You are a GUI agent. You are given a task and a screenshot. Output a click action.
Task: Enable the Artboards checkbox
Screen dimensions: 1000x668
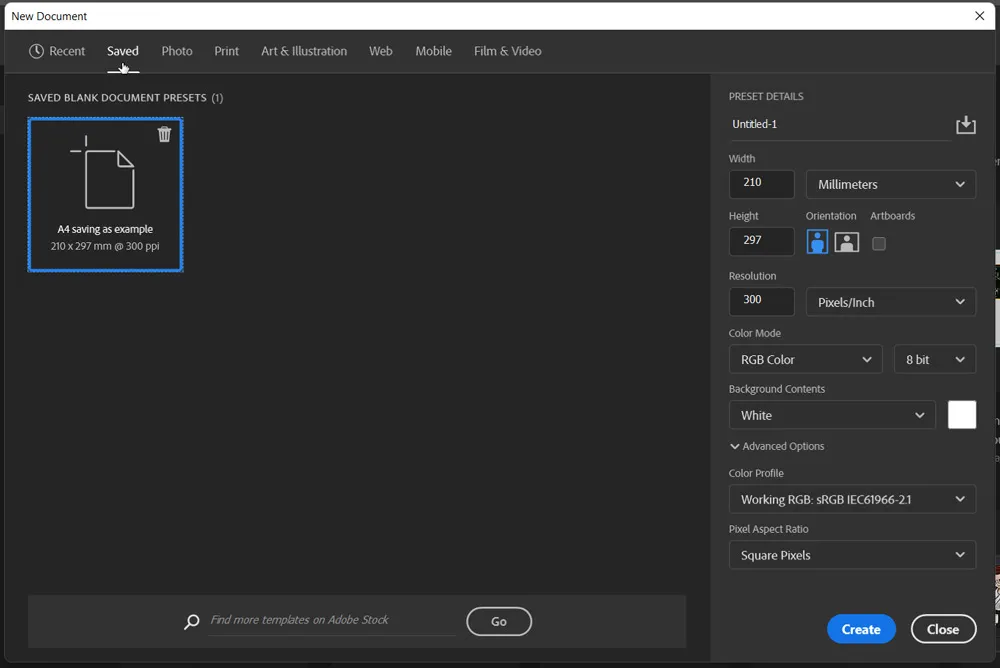click(878, 242)
